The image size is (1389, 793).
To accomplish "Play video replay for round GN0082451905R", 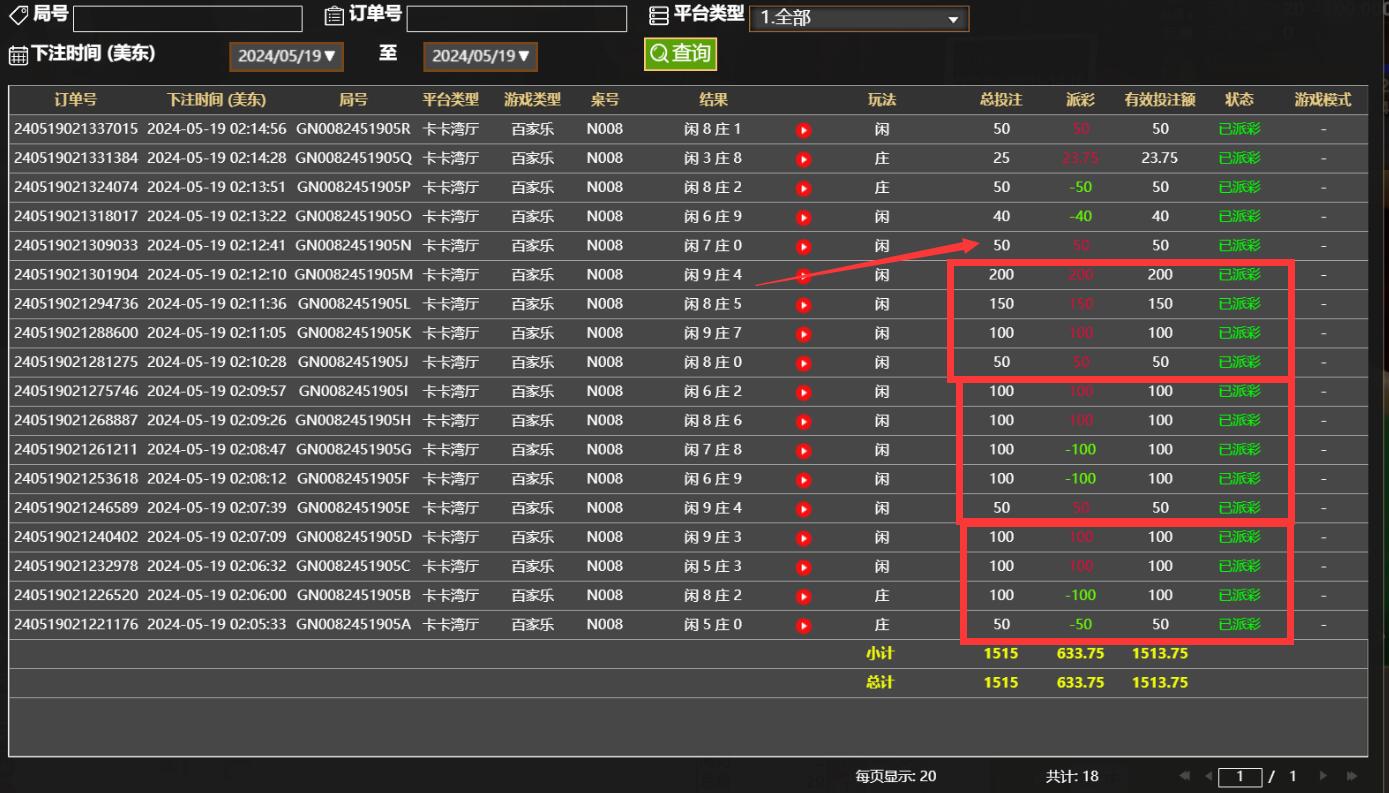I will pos(803,129).
